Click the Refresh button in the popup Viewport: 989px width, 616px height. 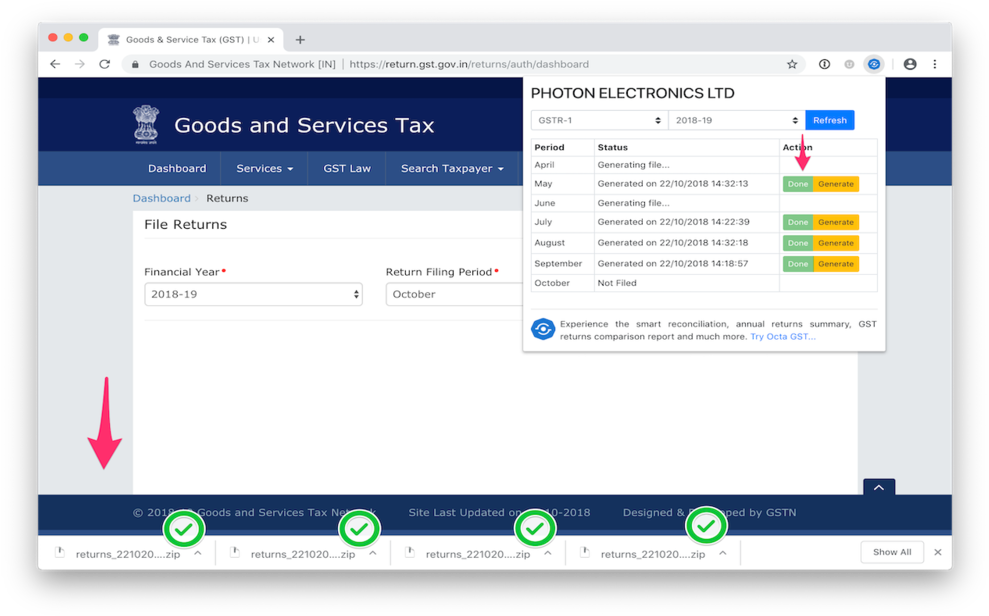click(829, 119)
